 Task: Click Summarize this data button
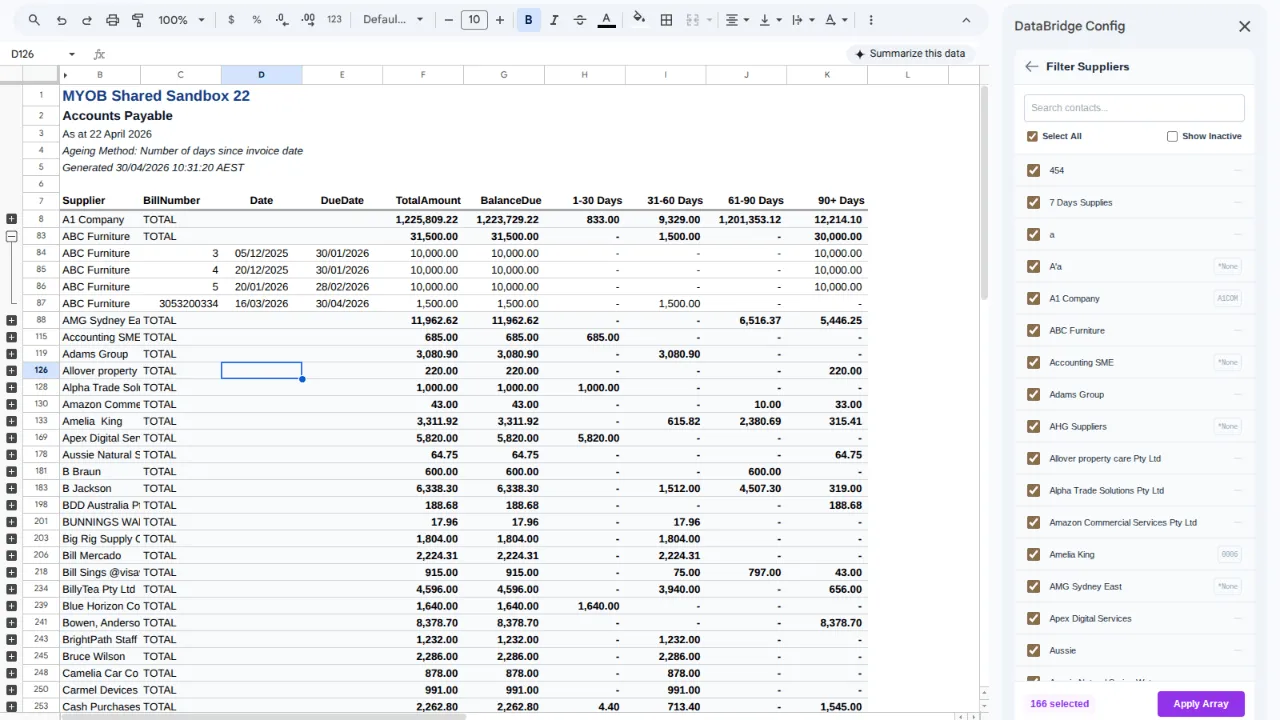pyautogui.click(x=910, y=54)
